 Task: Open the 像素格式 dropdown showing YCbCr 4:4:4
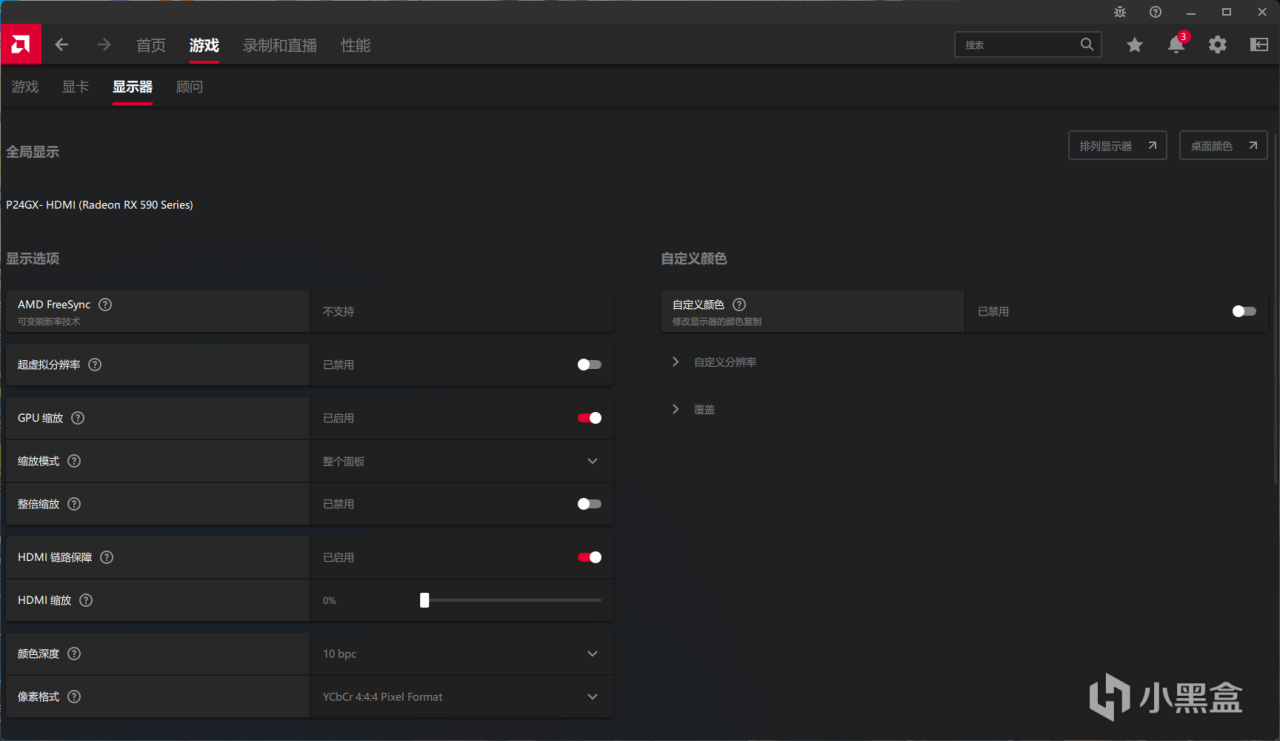(x=462, y=696)
